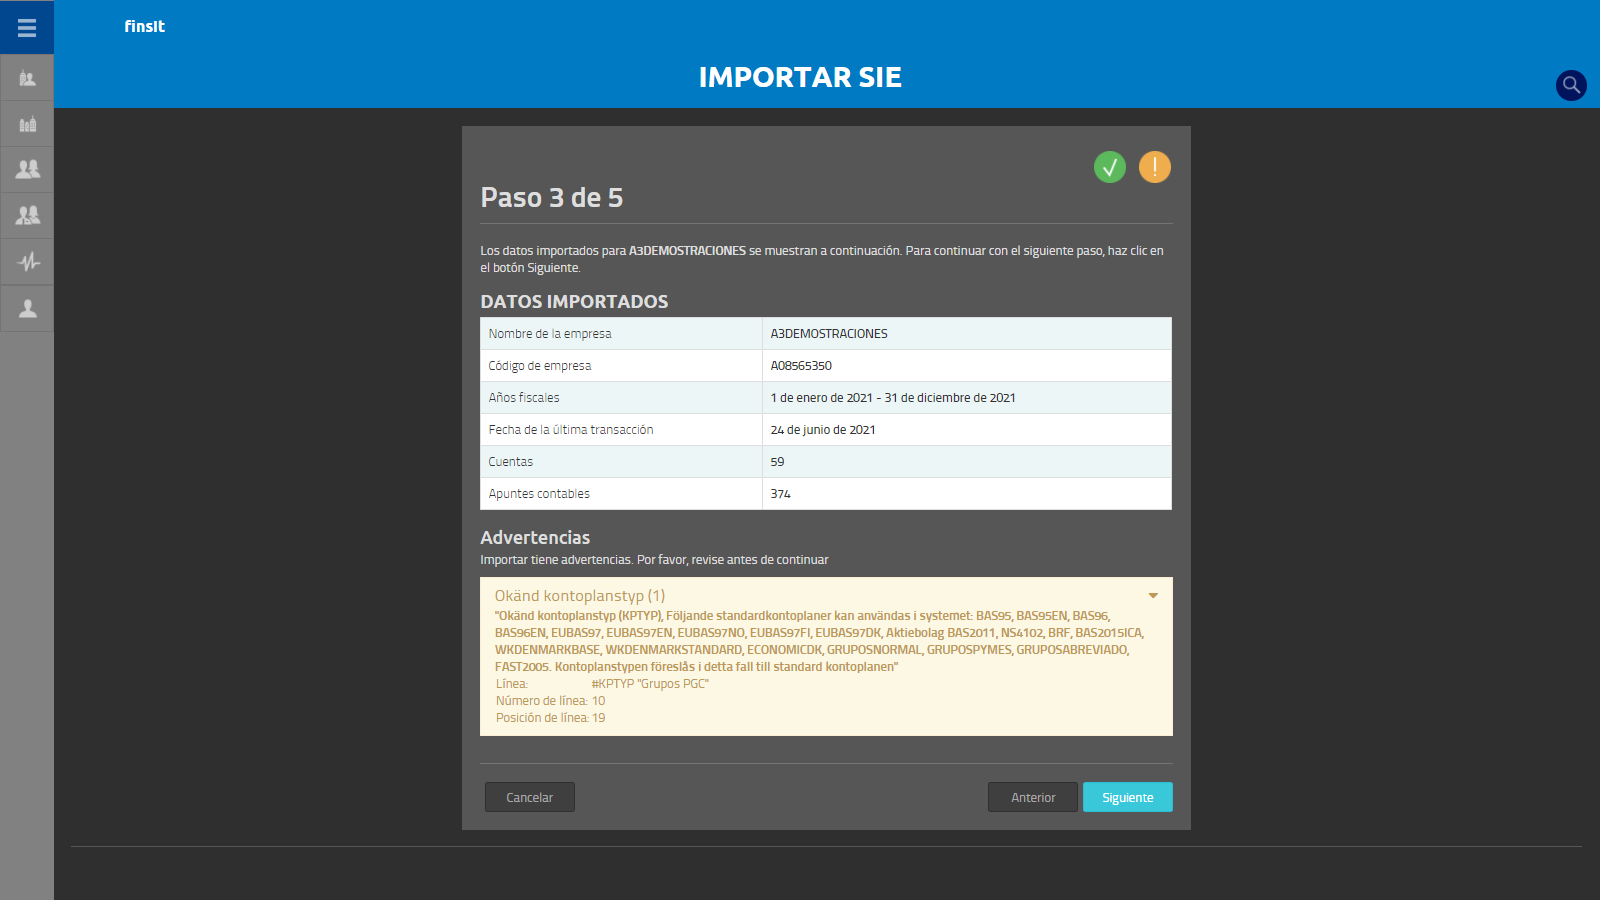Viewport: 1600px width, 900px height.
Task: Click the company code A08565350
Action: pyautogui.click(x=801, y=366)
